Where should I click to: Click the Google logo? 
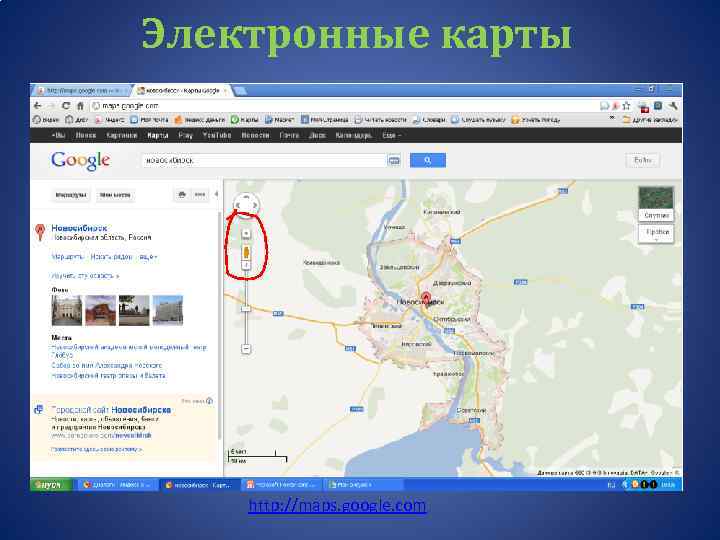pyautogui.click(x=80, y=161)
